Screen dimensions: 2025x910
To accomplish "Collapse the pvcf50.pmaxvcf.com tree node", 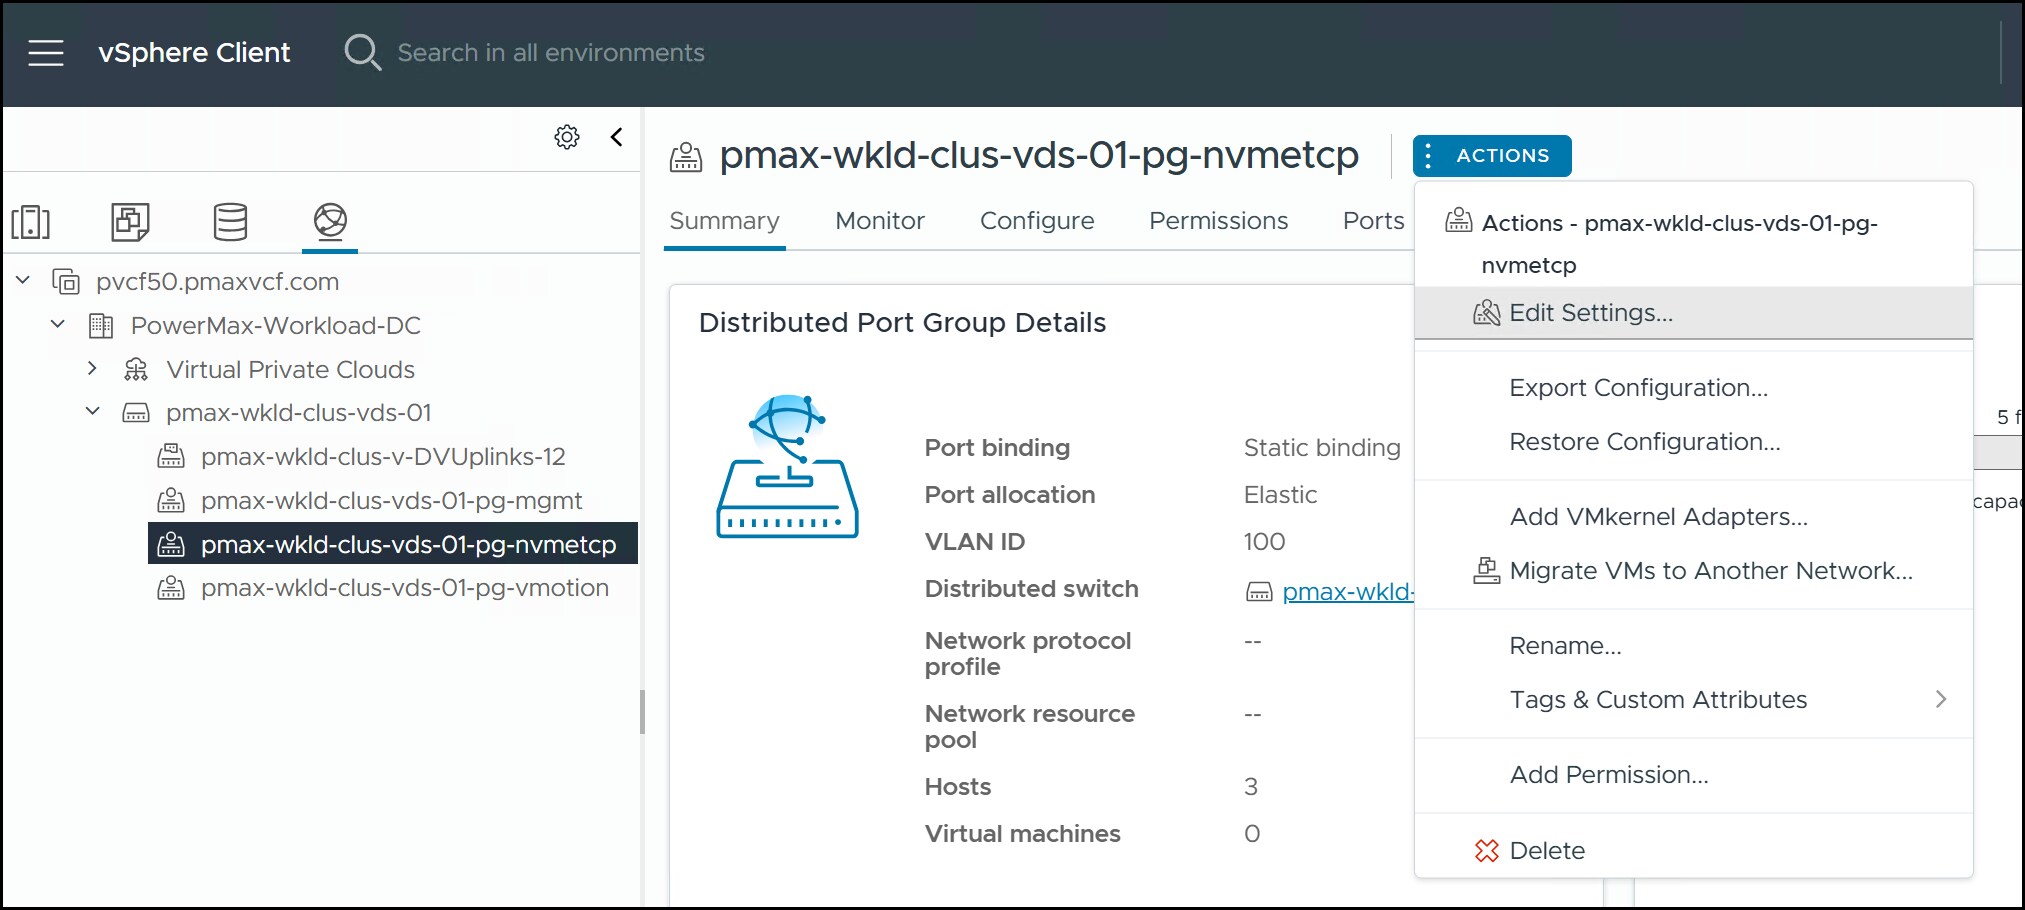I will pos(23,281).
